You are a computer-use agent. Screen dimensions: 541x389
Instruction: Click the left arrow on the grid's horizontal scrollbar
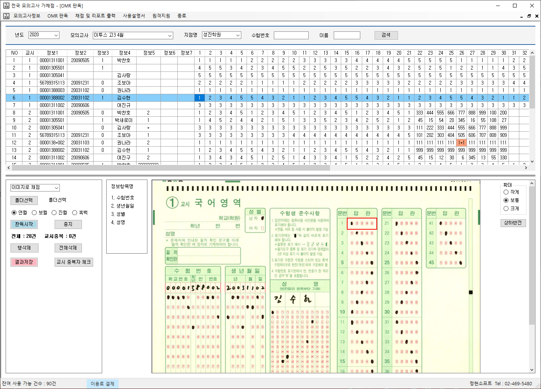click(9, 167)
